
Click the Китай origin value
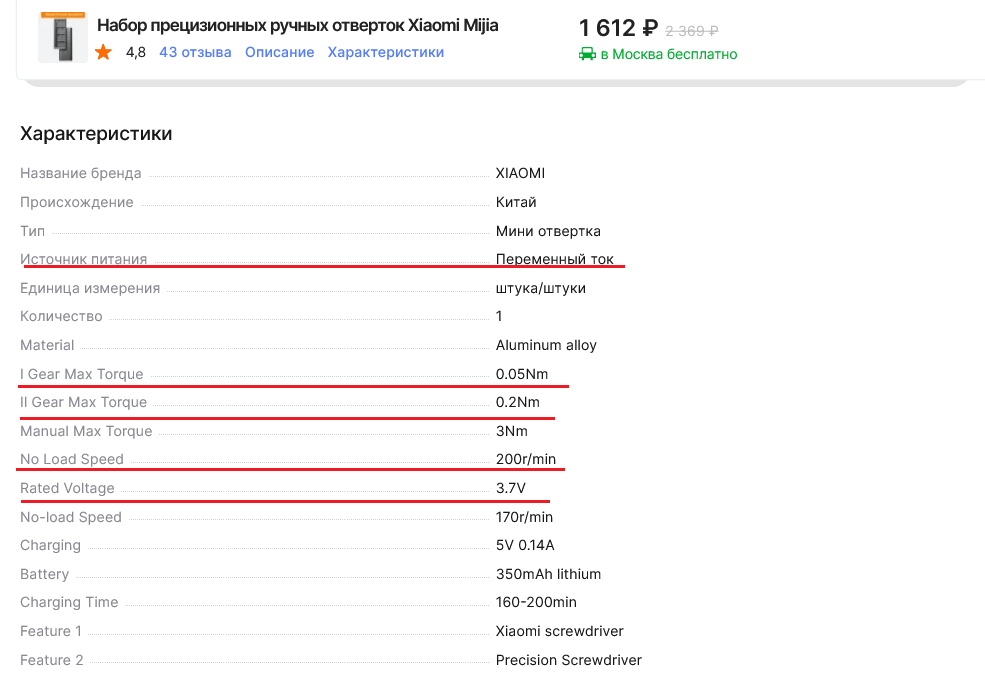point(516,202)
